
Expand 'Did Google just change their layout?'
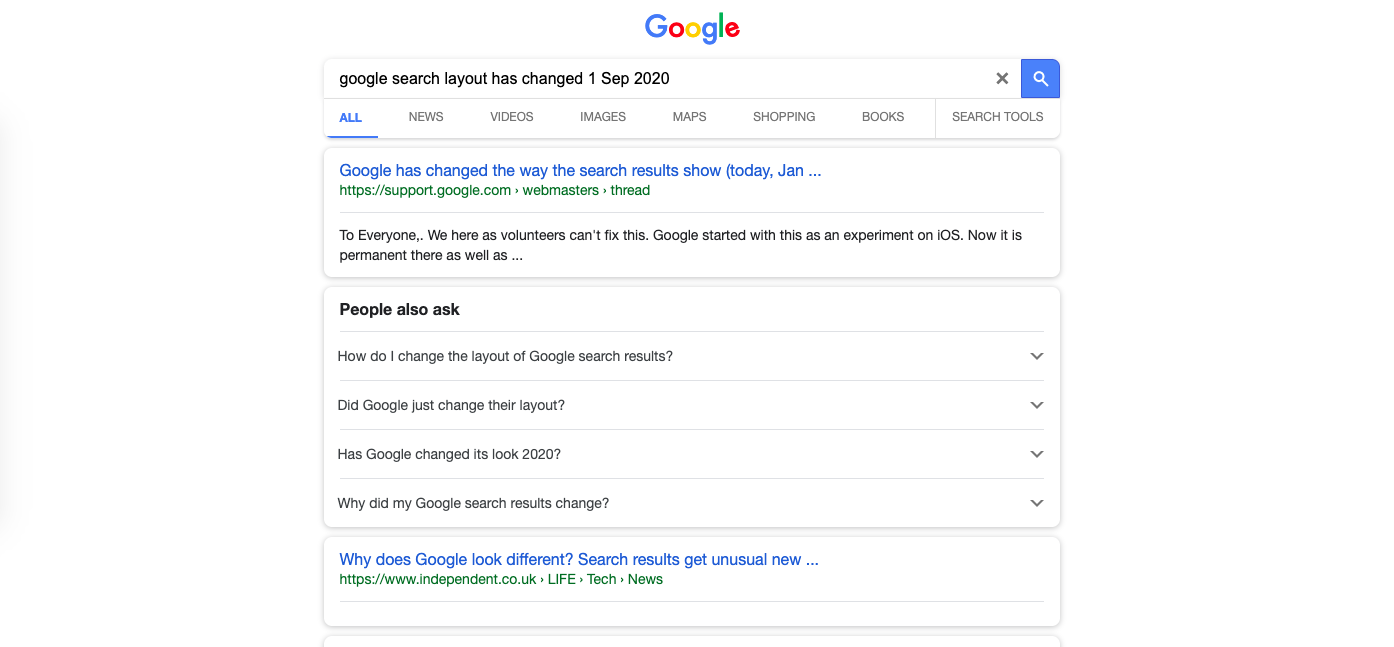point(451,405)
